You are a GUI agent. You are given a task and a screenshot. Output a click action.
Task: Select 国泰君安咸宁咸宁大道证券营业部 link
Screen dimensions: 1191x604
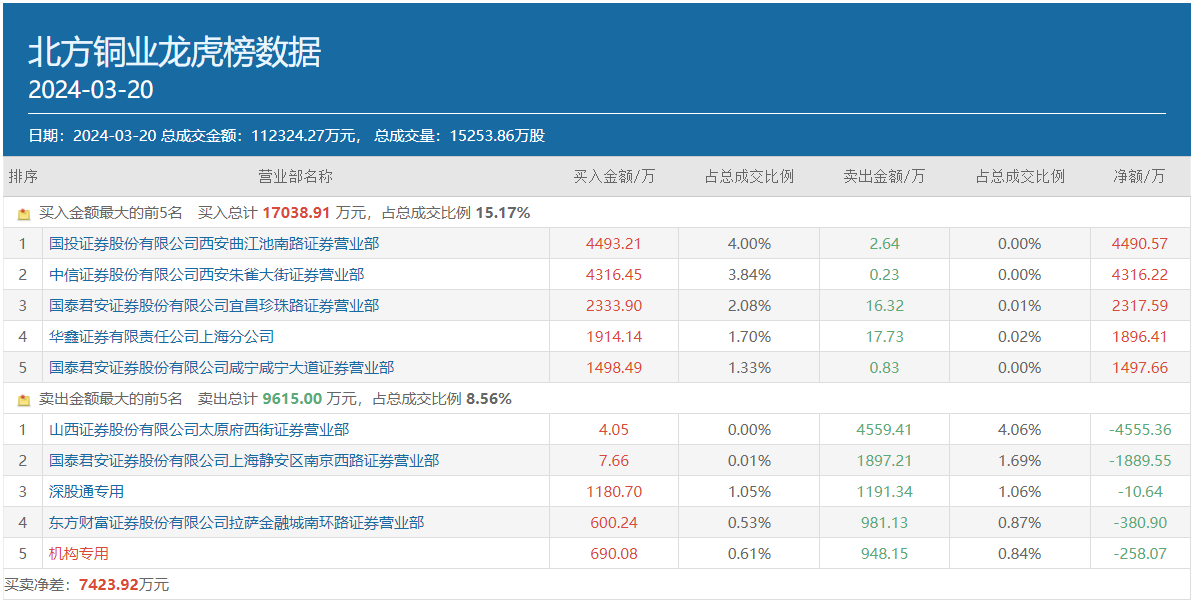pyautogui.click(x=221, y=367)
